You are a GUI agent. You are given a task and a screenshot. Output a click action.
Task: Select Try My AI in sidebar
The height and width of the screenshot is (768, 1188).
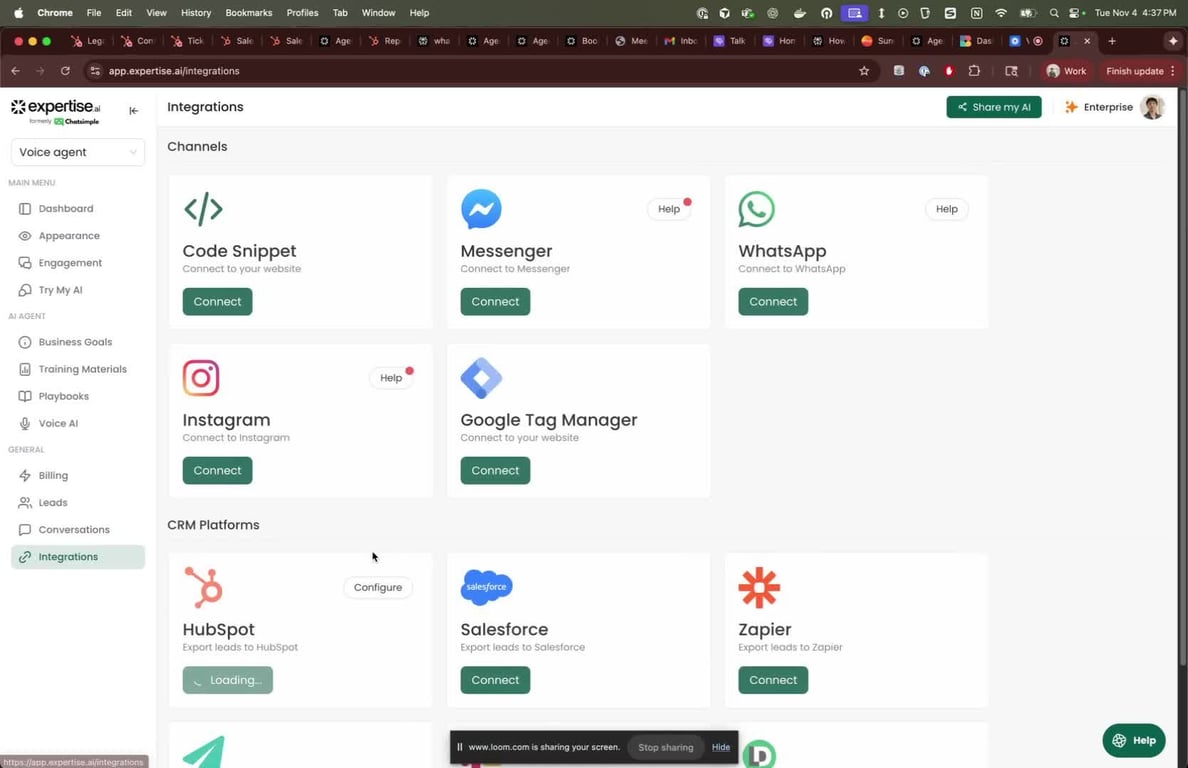tap(60, 290)
